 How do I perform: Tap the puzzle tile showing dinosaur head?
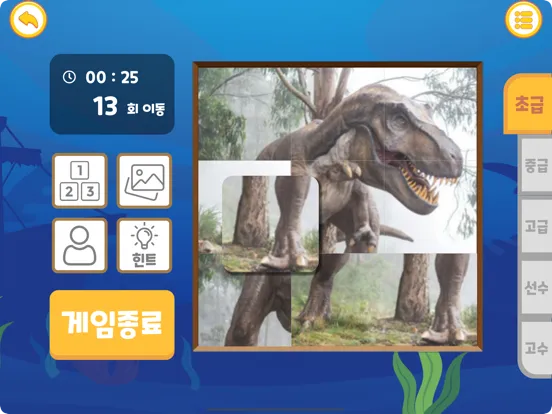430,114
